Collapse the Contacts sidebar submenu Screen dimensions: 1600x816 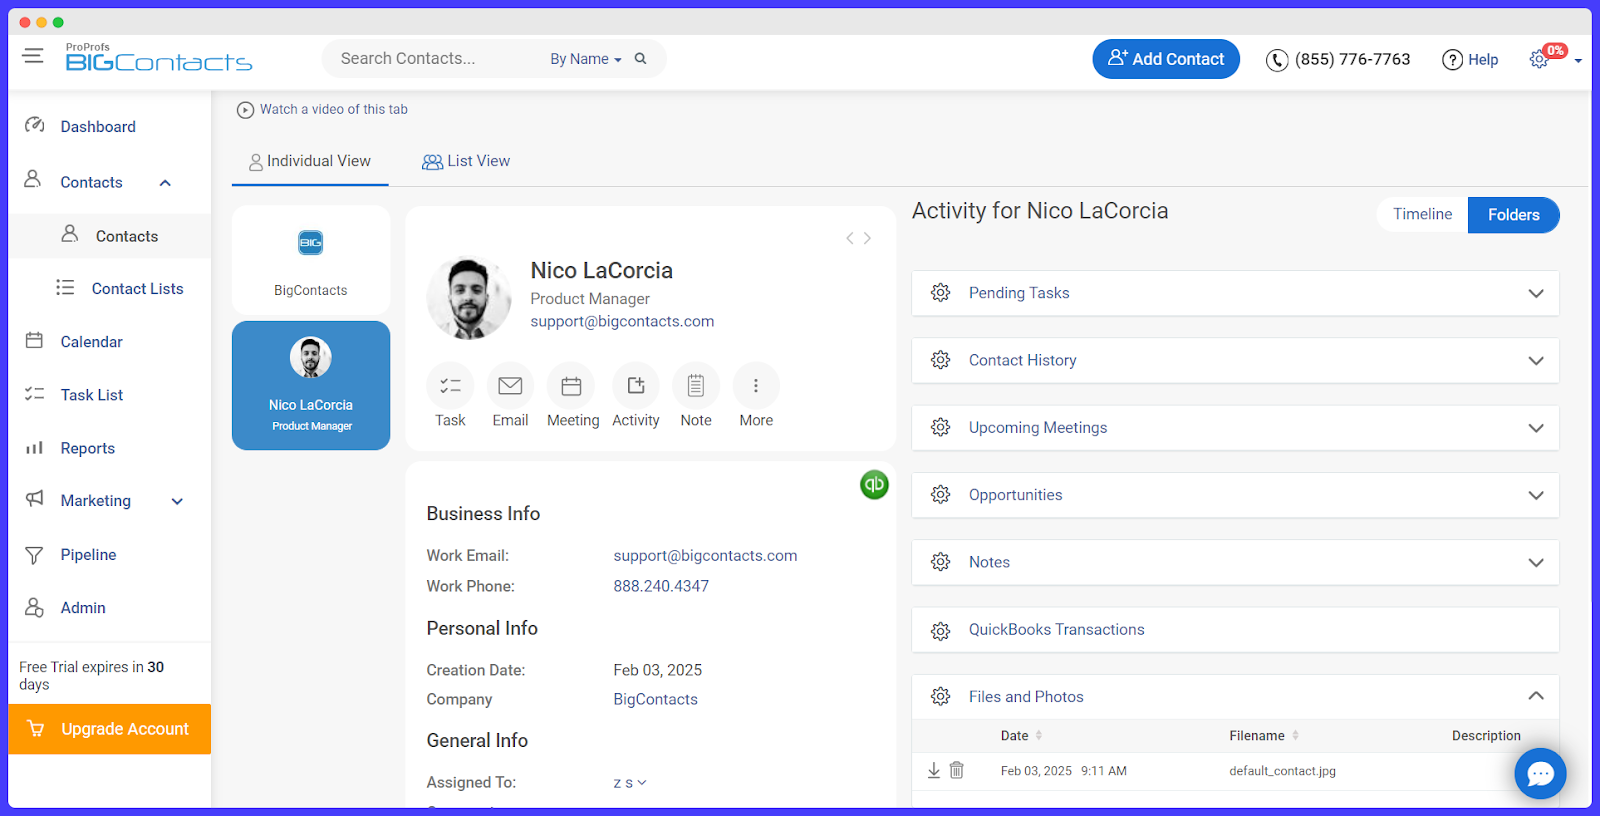pos(165,183)
